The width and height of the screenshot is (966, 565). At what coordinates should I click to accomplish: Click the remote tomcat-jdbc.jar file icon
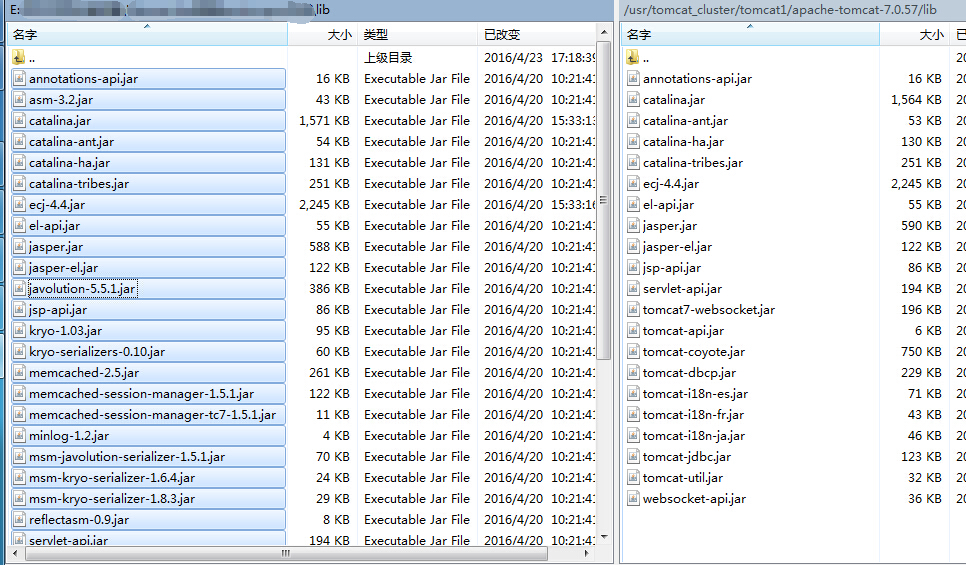[633, 457]
